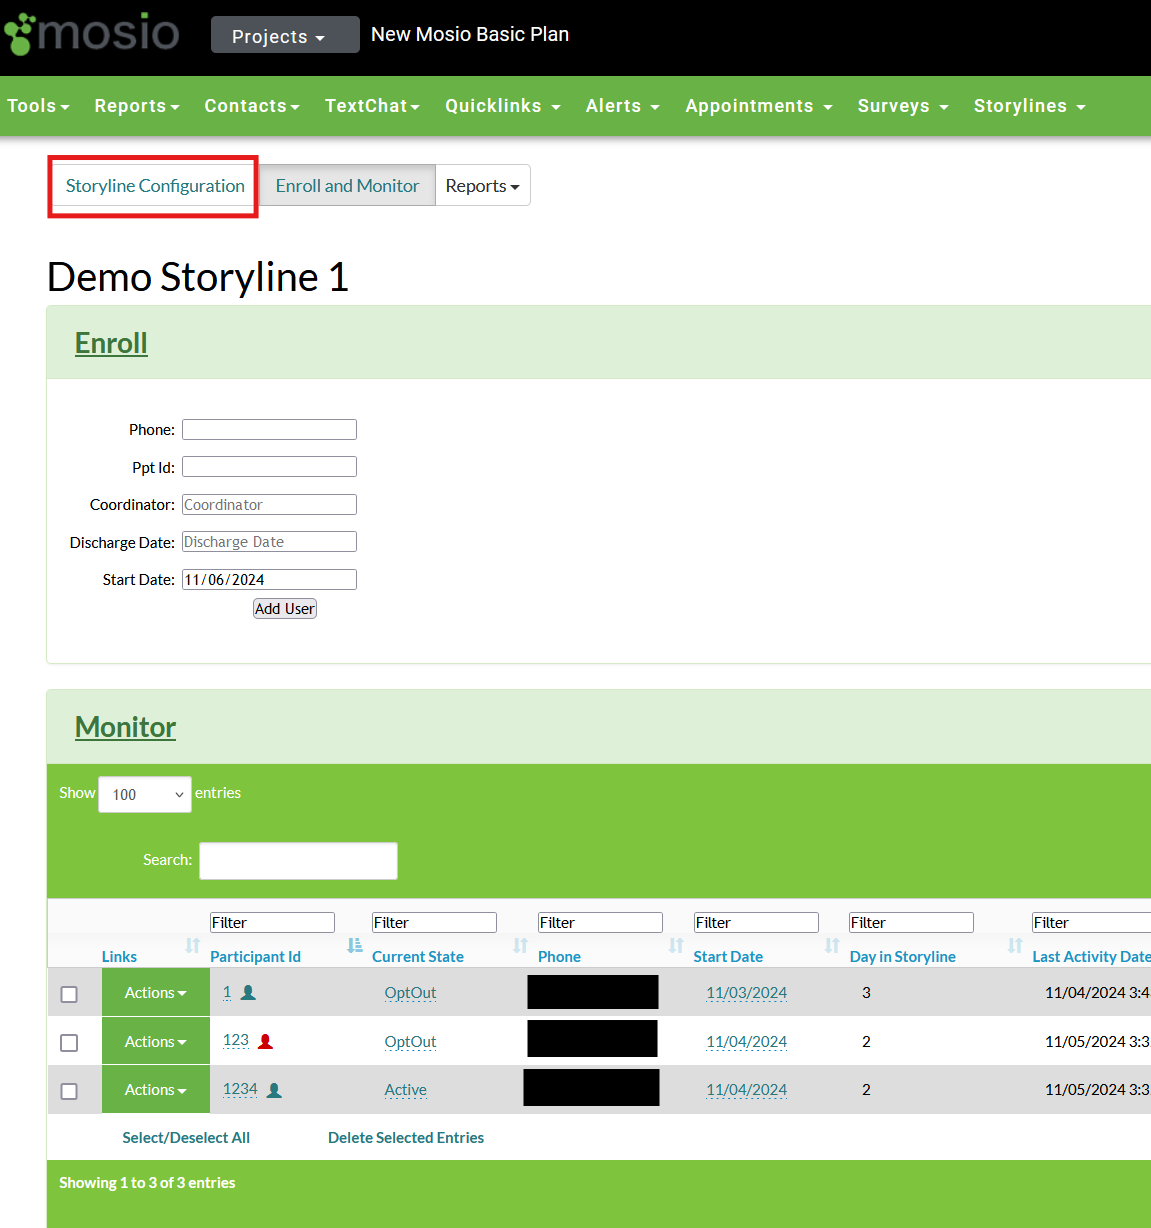
Task: Sort by the Participant Id column arrows
Action: [x=354, y=945]
